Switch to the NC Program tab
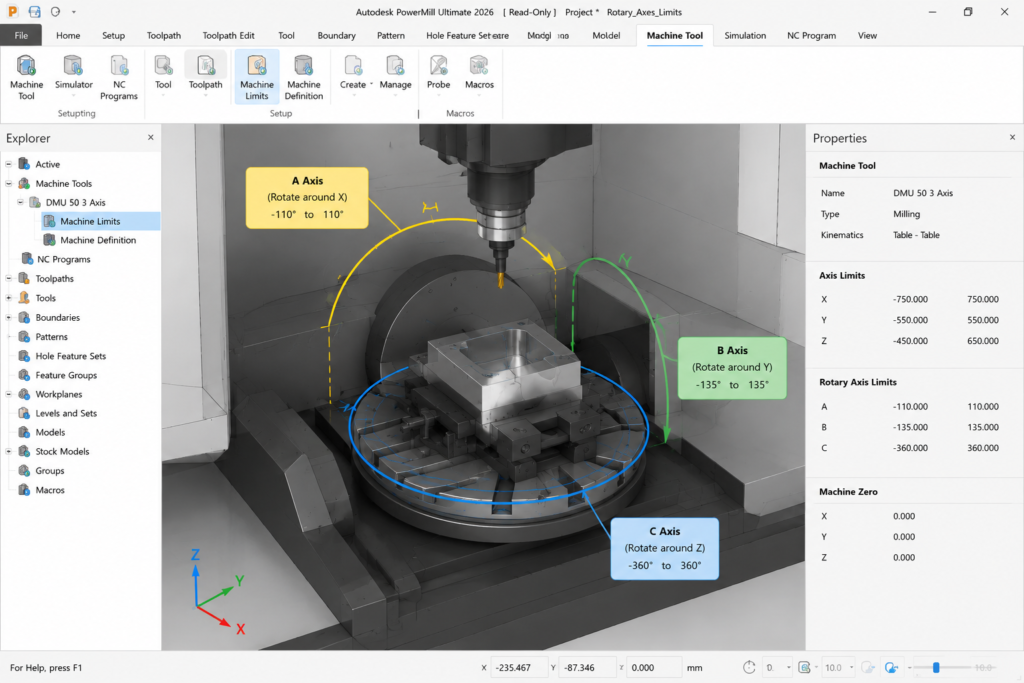1024x683 pixels. point(811,35)
